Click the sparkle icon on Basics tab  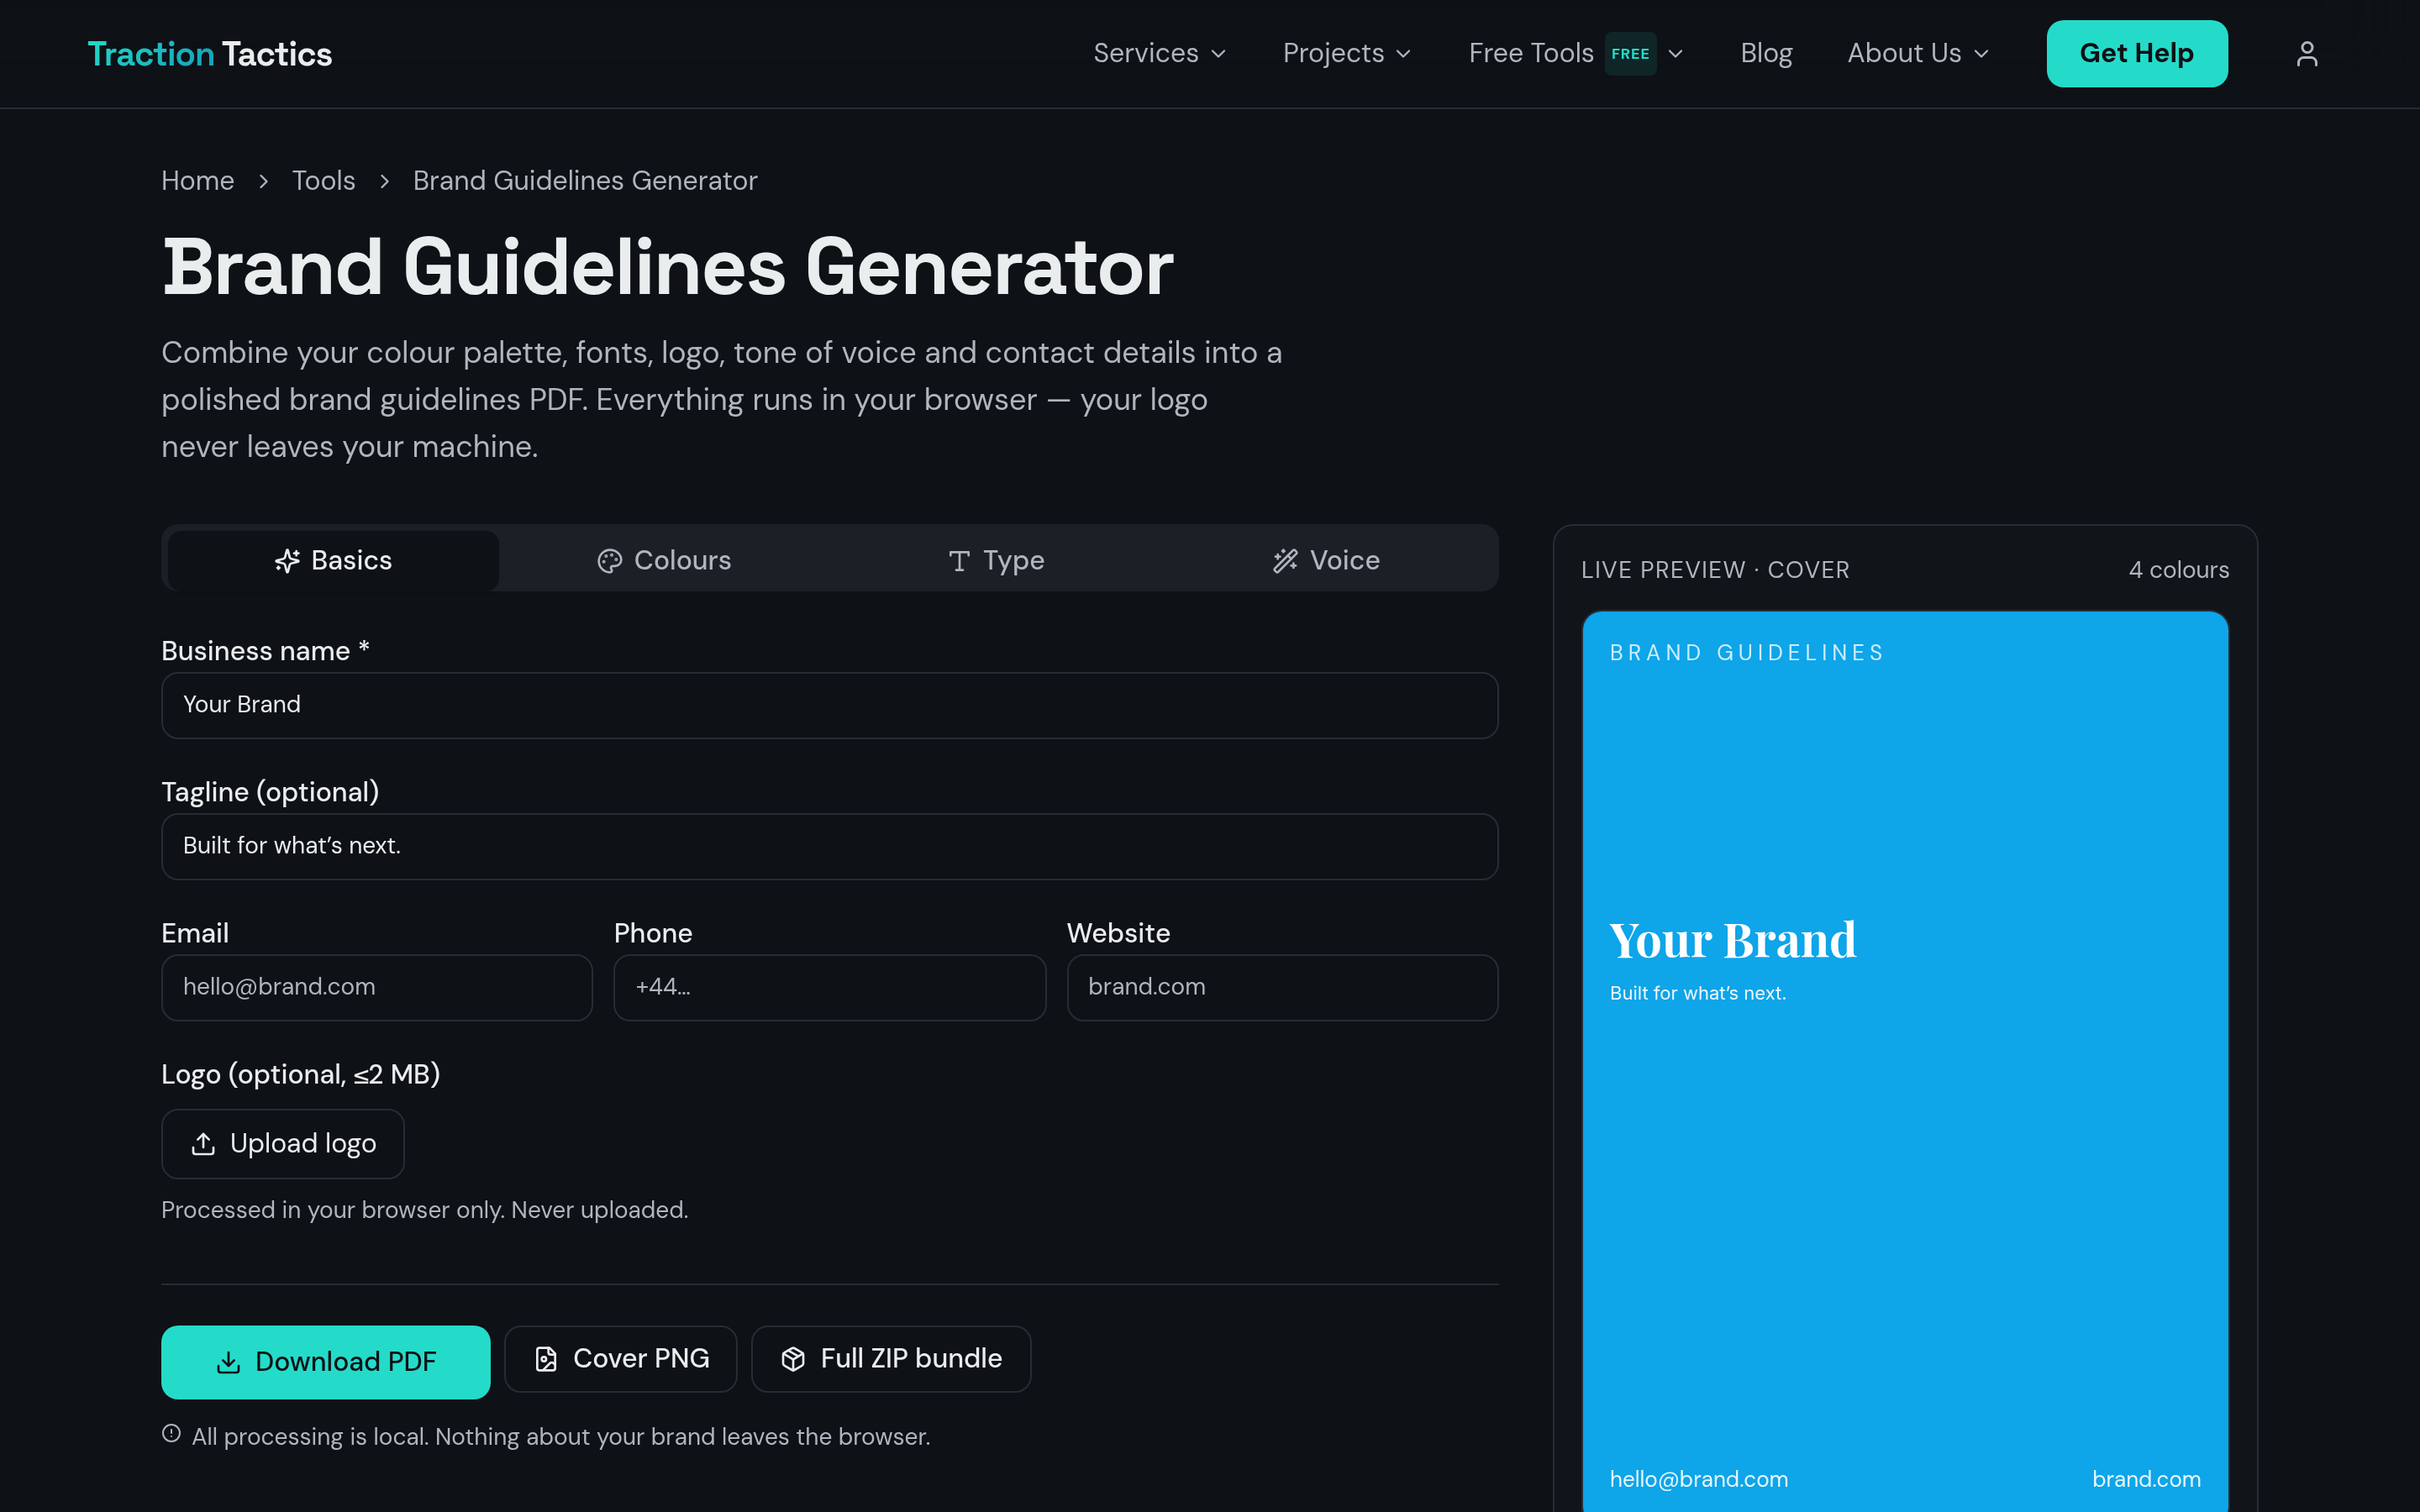pyautogui.click(x=287, y=561)
